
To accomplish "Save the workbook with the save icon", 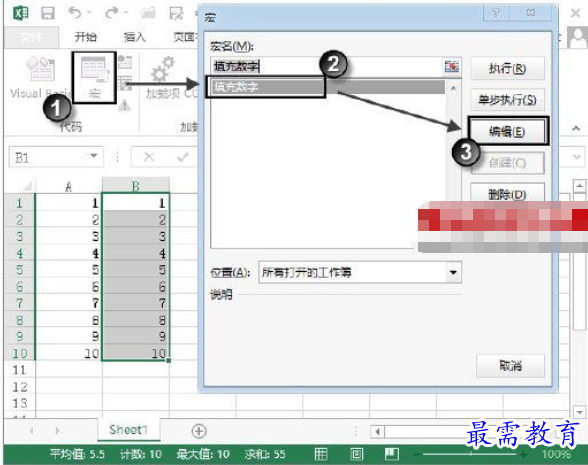I will [48, 13].
